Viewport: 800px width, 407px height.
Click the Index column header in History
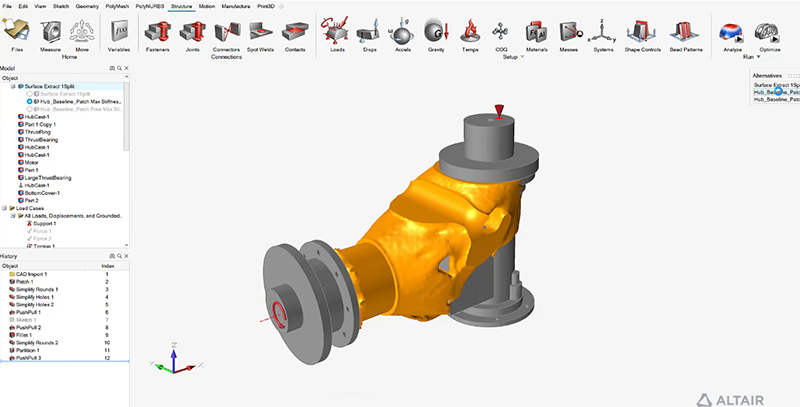pyautogui.click(x=108, y=266)
